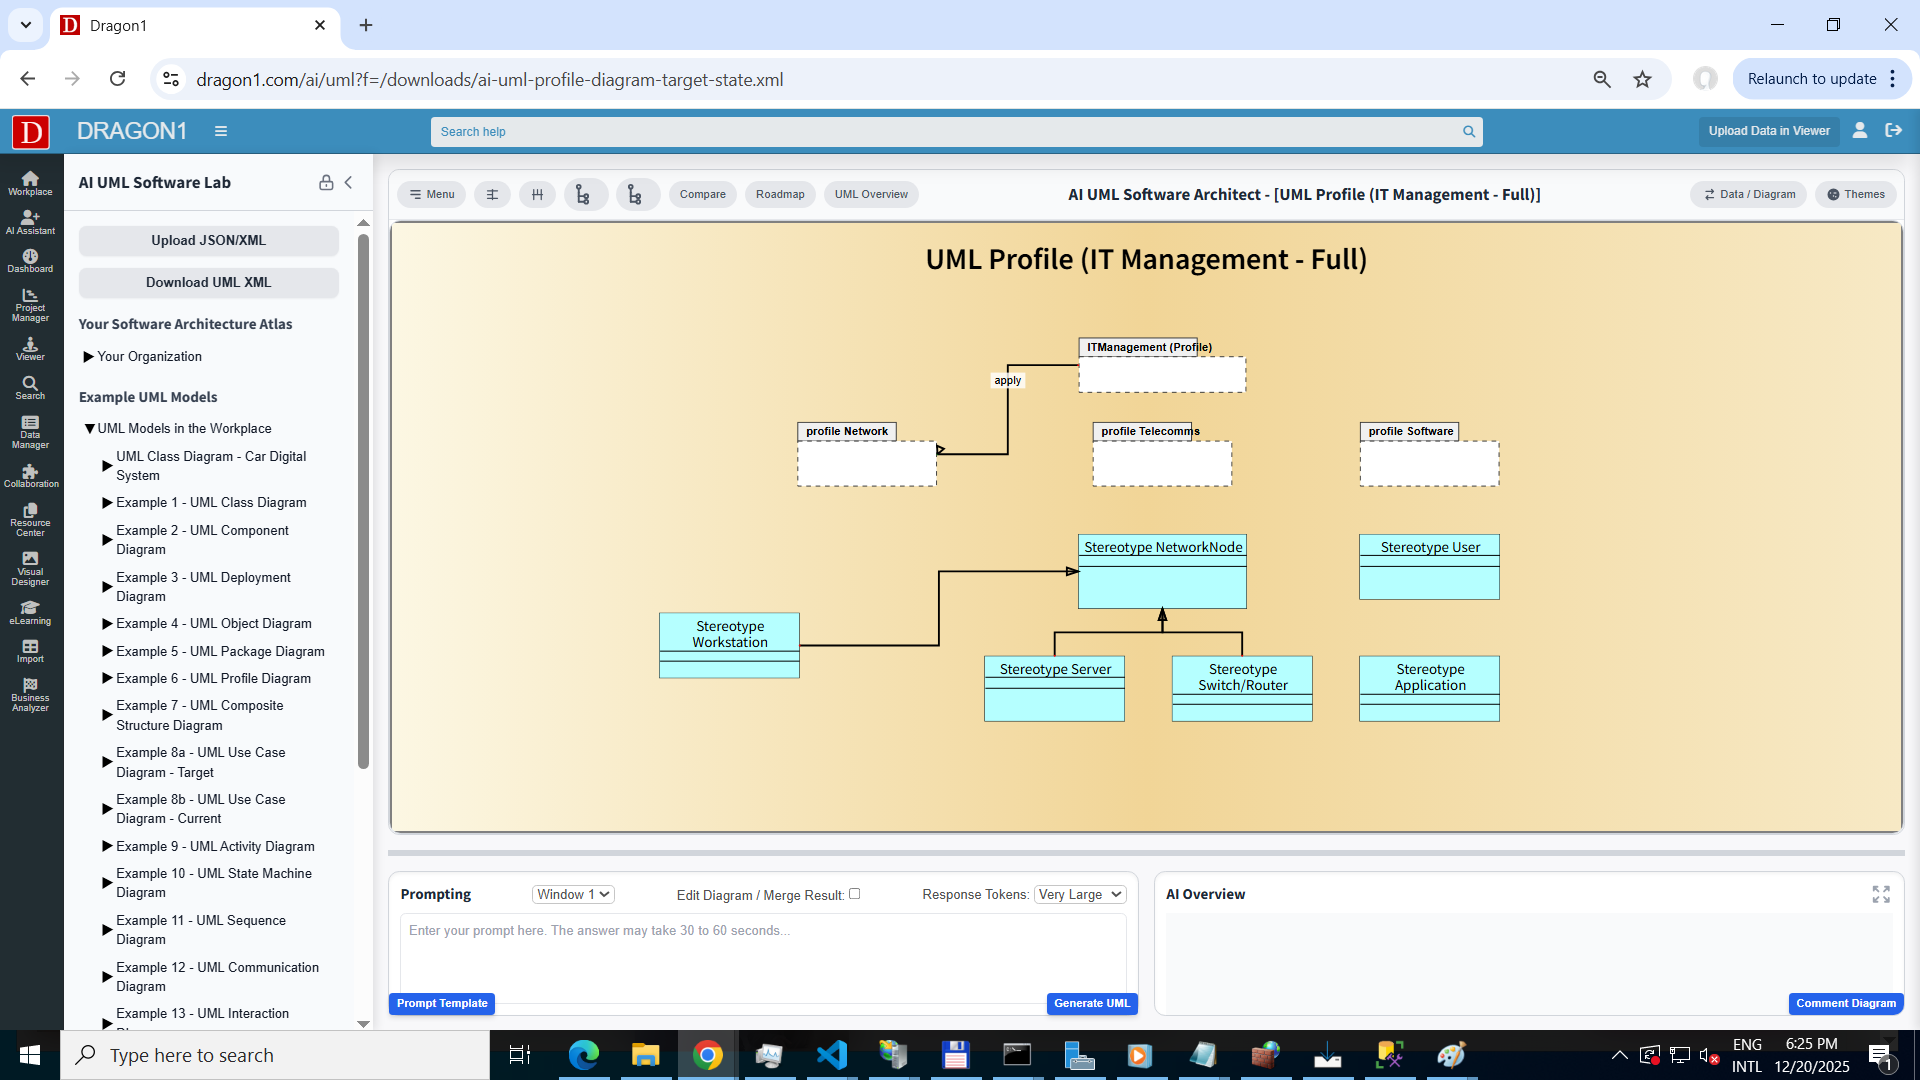This screenshot has height=1080, width=1920.
Task: Click the Download UML XML button
Action: coord(208,282)
